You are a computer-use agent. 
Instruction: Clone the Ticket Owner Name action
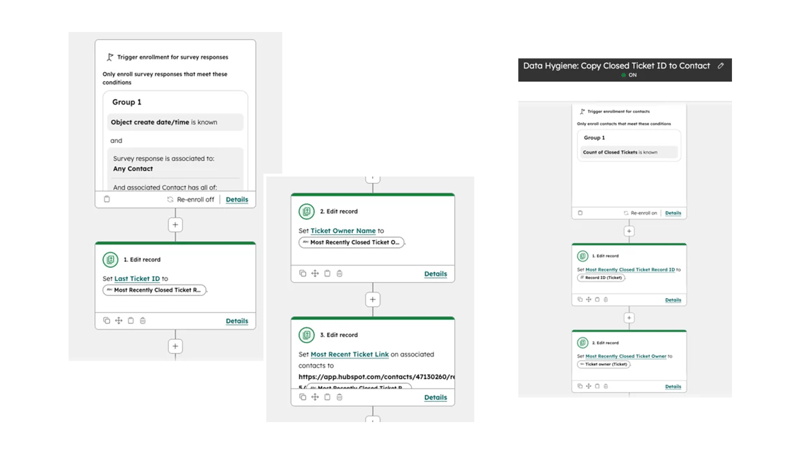coord(303,273)
